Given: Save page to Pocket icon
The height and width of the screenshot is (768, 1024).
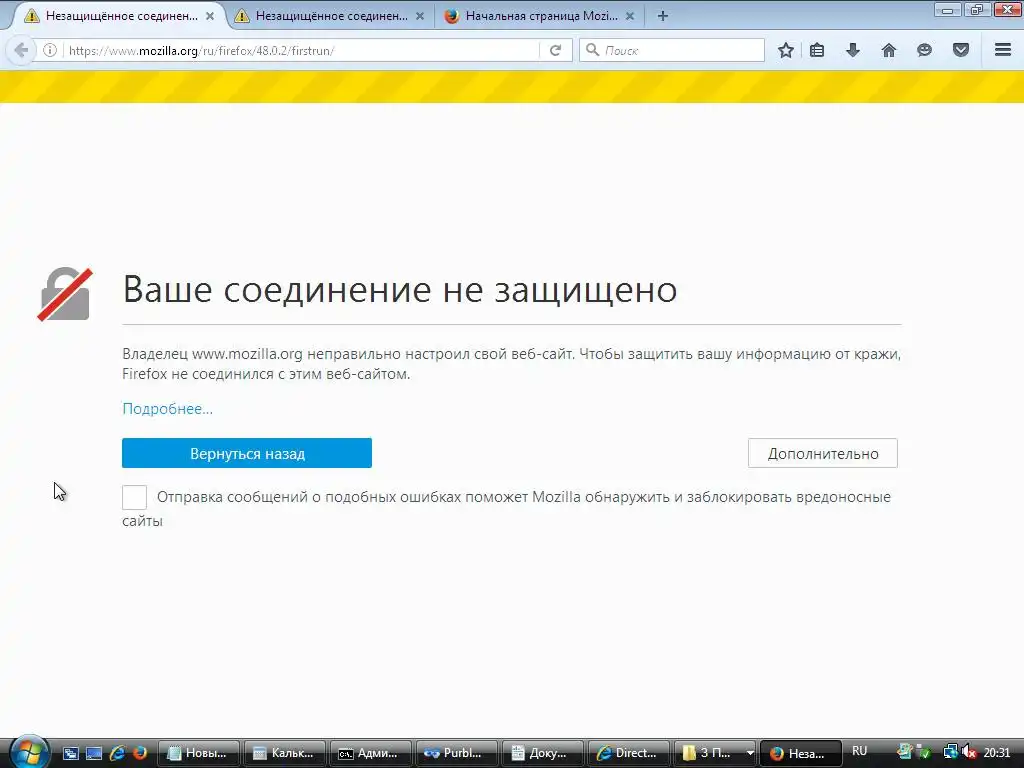Looking at the screenshot, I should pos(961,50).
